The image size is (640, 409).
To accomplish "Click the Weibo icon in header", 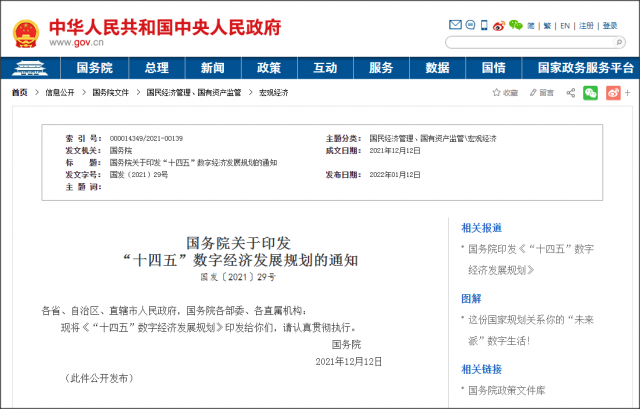I will pos(499,26).
